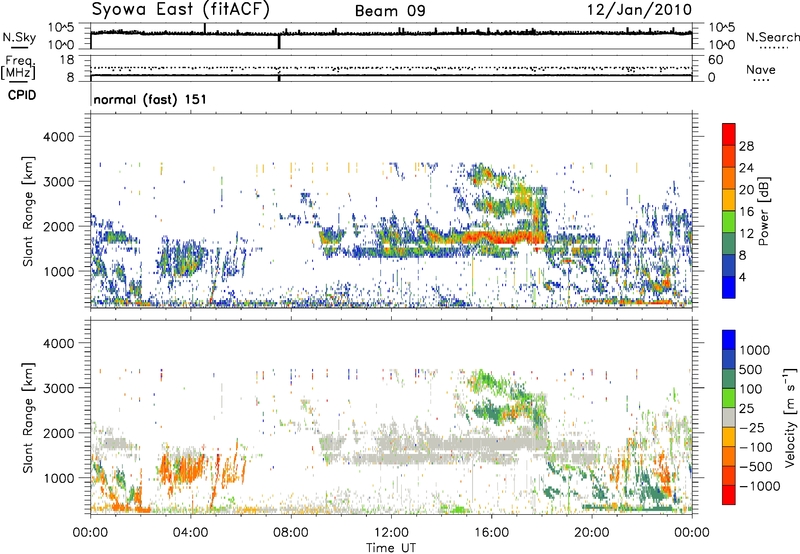The width and height of the screenshot is (800, 554).
Task: Select the '28' label on power scale
Action: tap(746, 146)
